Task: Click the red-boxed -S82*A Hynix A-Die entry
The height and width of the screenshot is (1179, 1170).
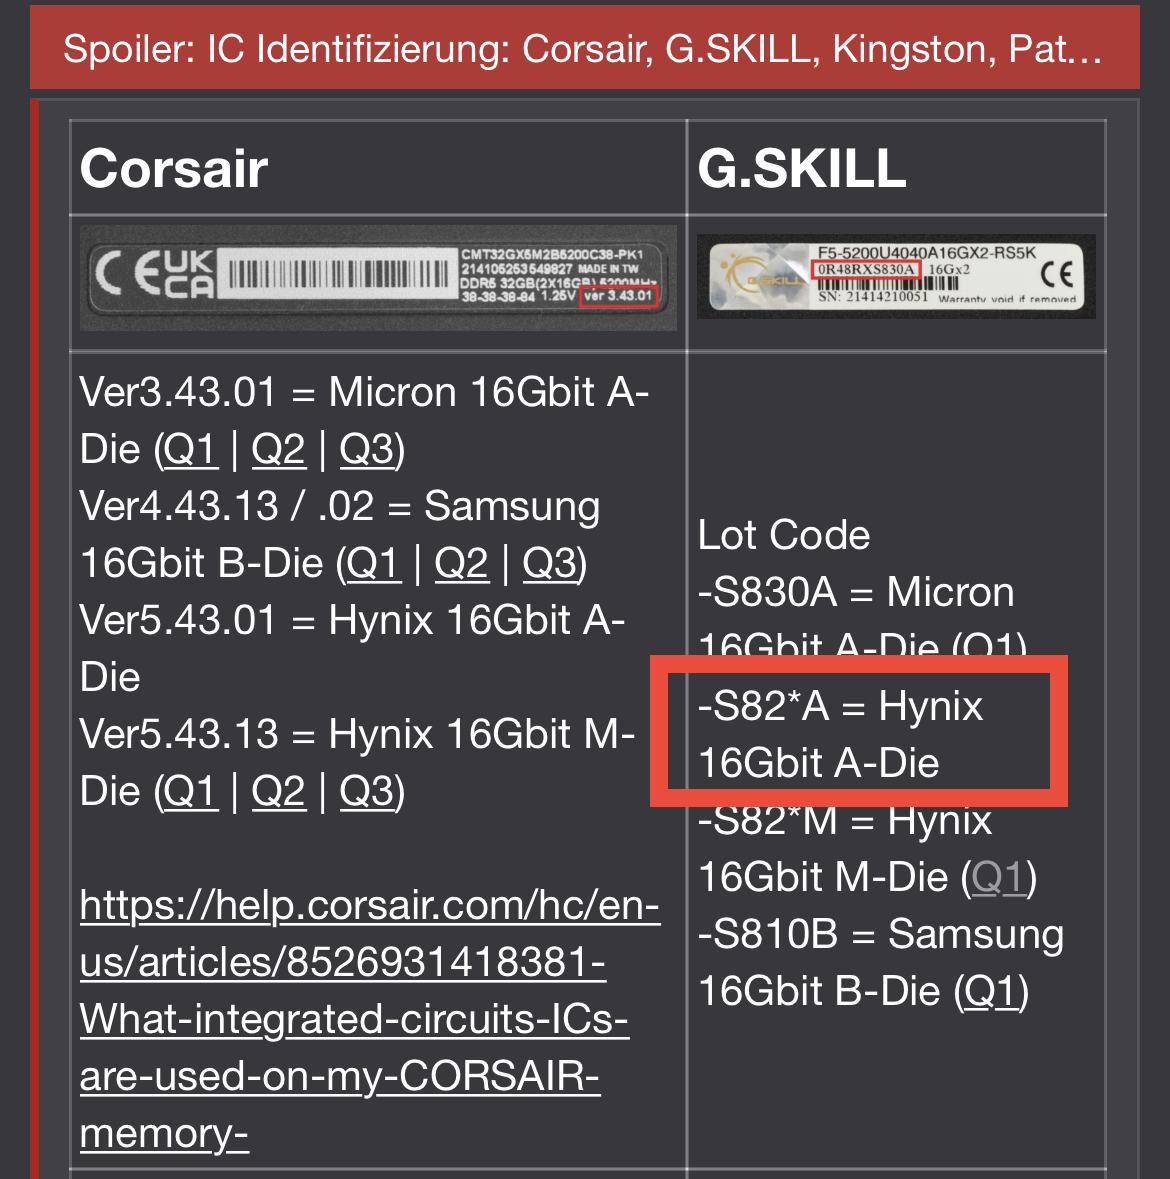Action: coord(840,735)
